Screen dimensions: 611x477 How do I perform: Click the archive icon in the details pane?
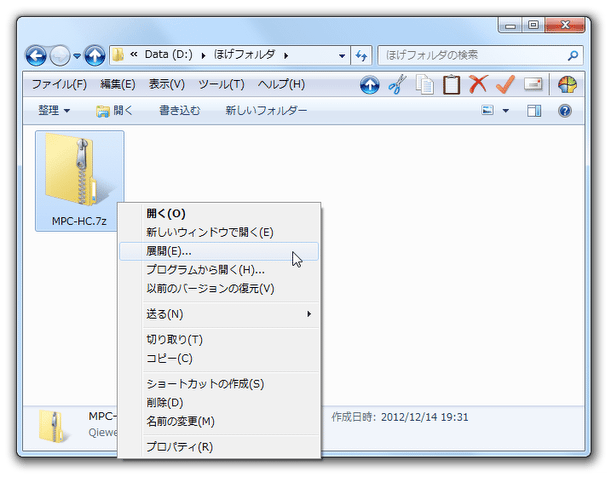click(x=54, y=426)
